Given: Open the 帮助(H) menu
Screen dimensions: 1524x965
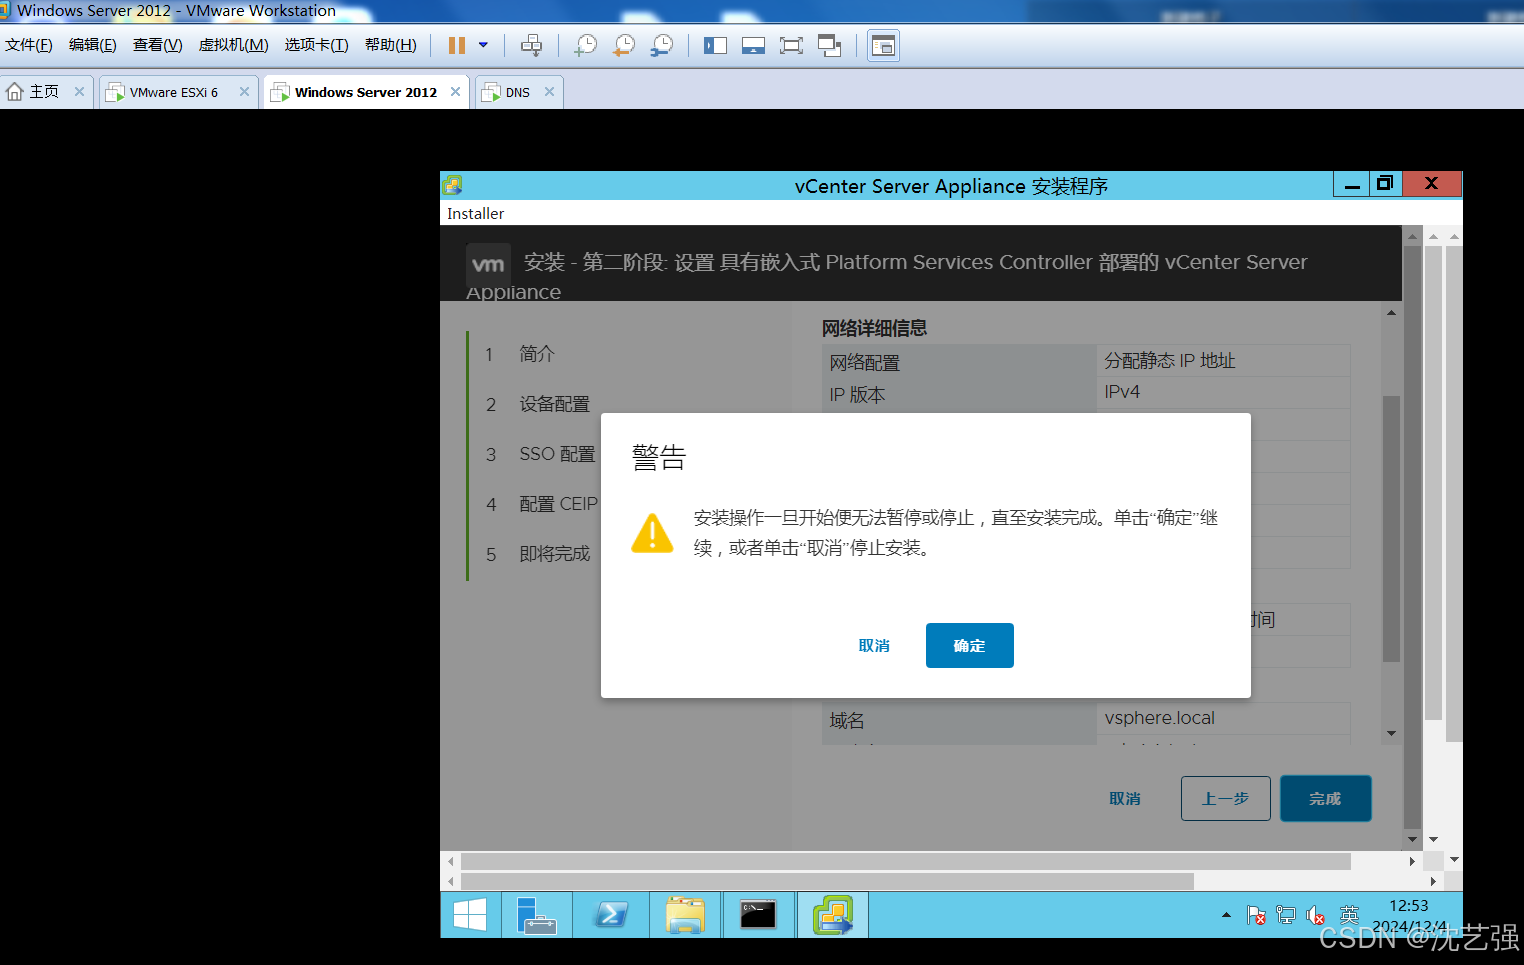Looking at the screenshot, I should coord(391,45).
